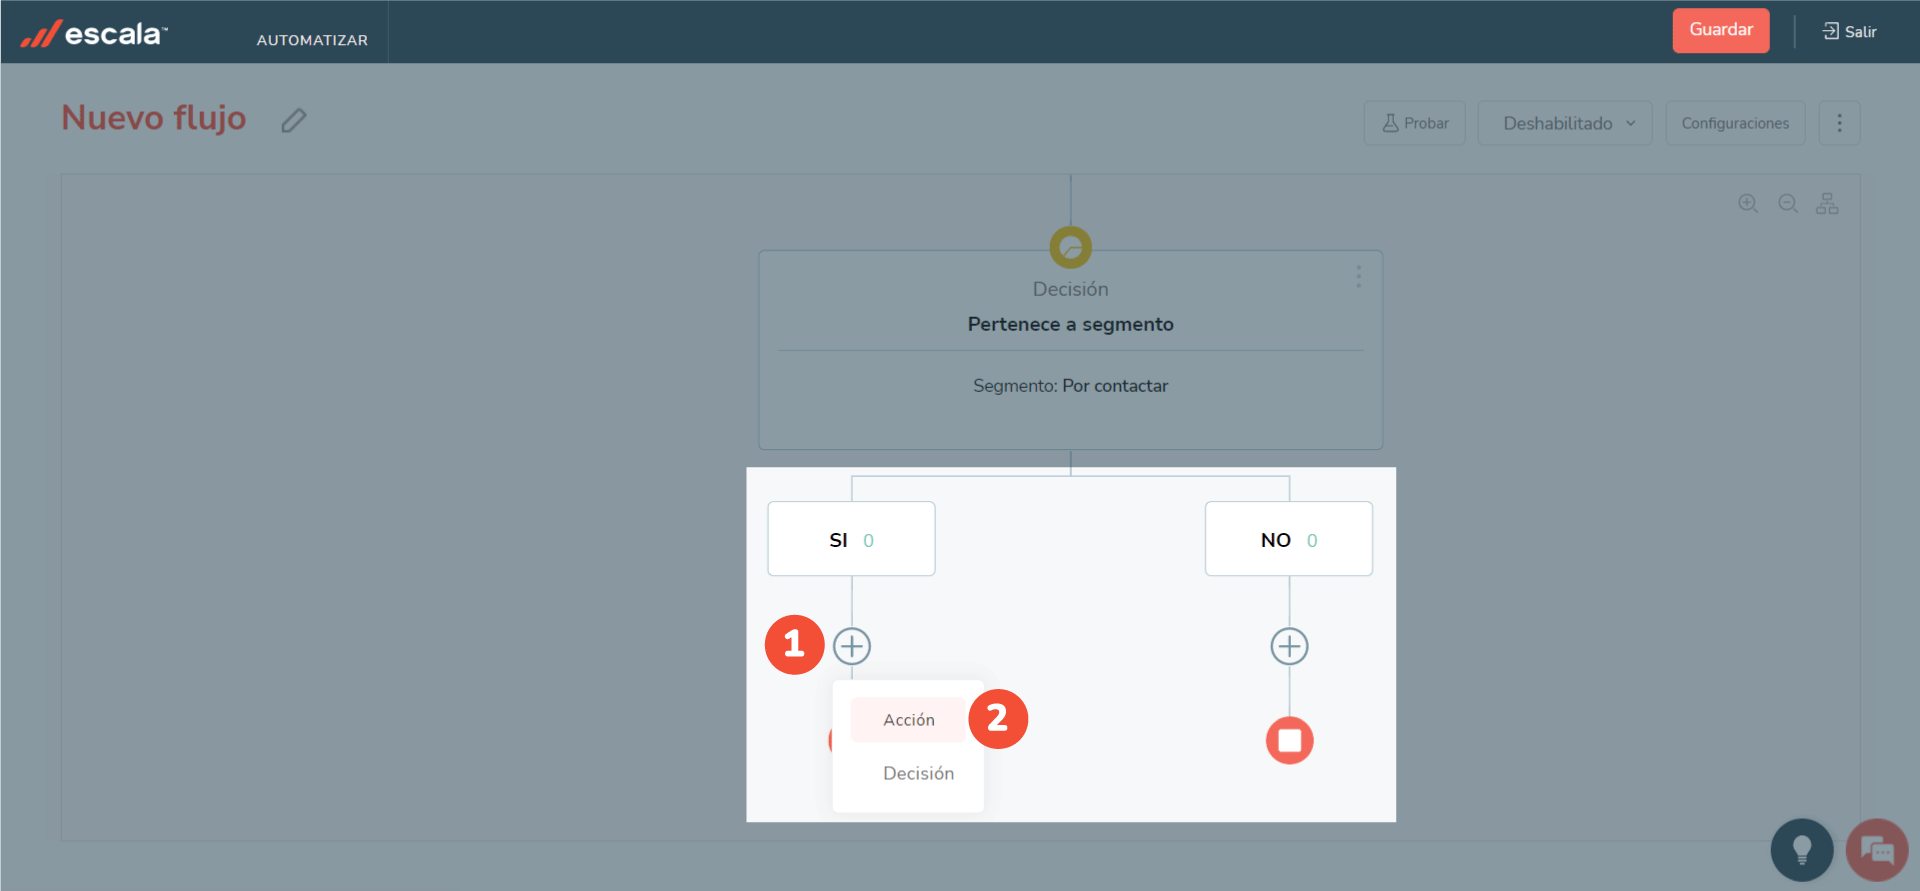
Task: Choose Decisión from the popup menu
Action: pyautogui.click(x=918, y=773)
